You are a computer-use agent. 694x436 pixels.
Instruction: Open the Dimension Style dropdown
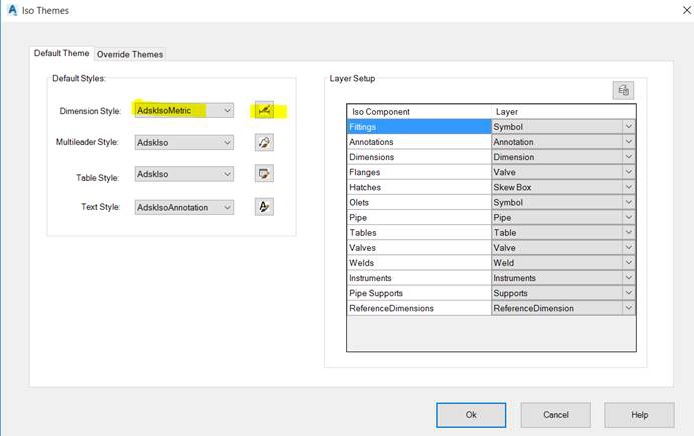point(228,110)
